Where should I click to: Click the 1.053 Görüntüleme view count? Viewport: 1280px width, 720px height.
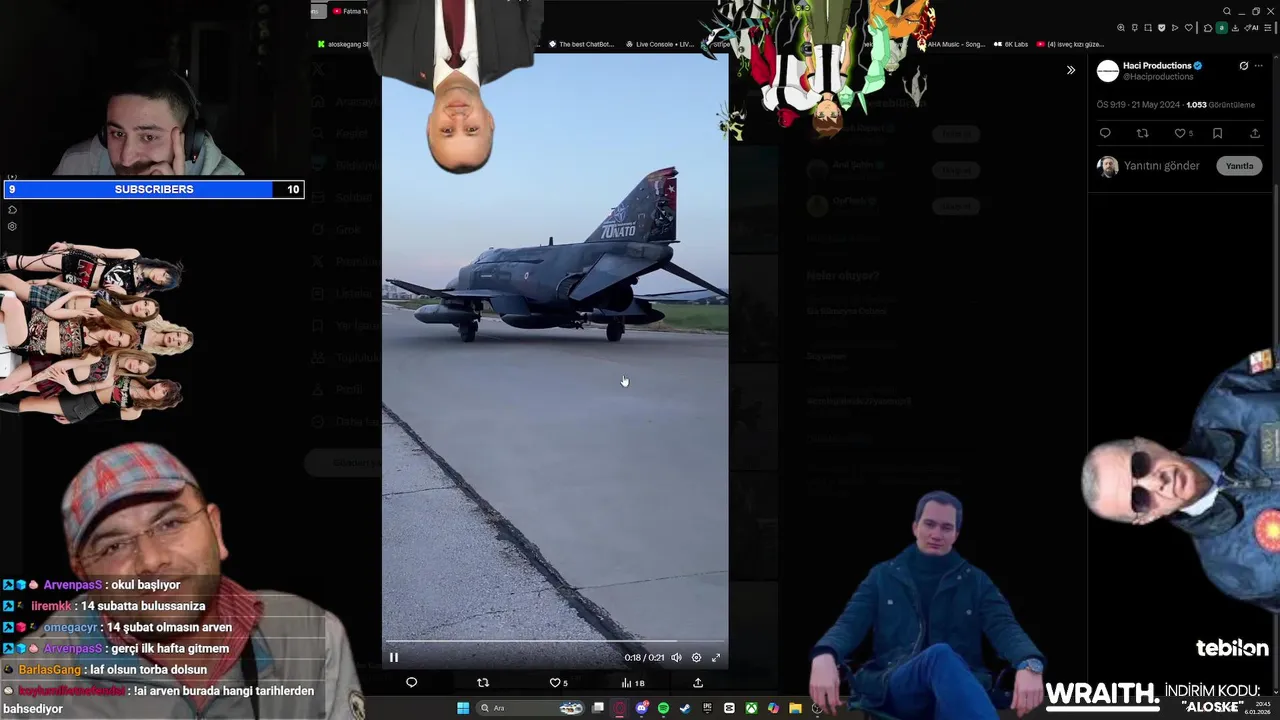(x=1220, y=105)
